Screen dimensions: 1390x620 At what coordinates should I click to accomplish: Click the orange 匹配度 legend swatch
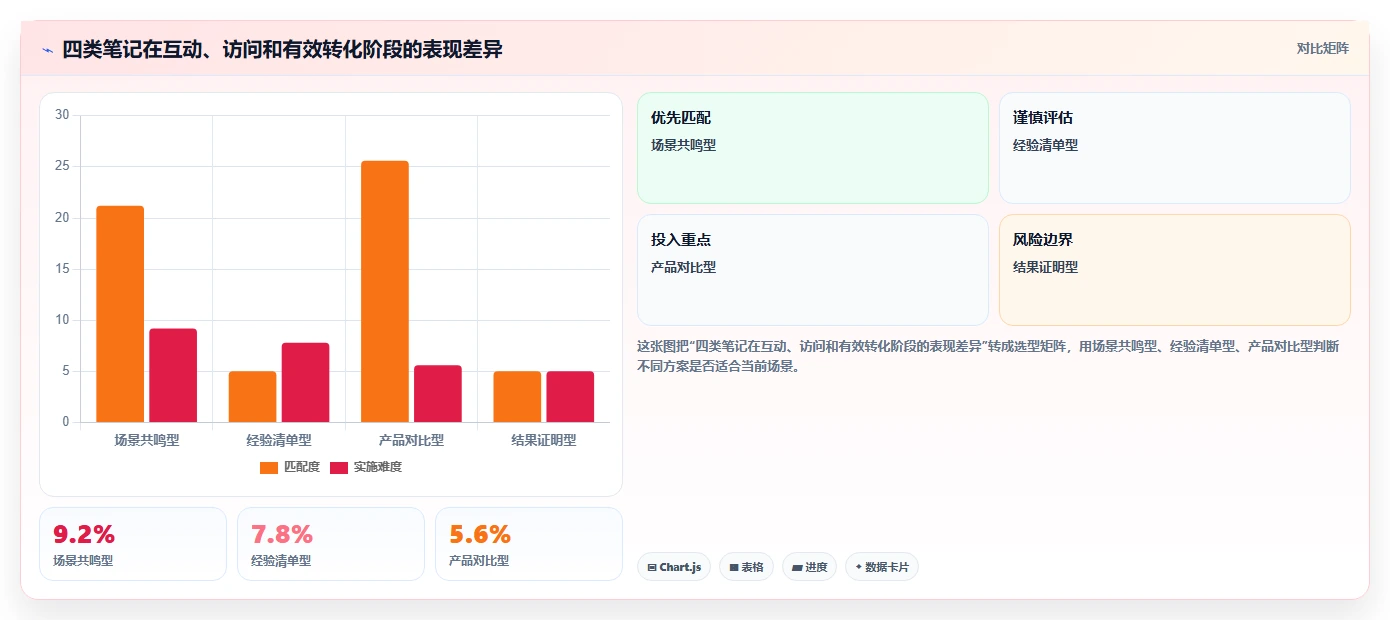(268, 467)
